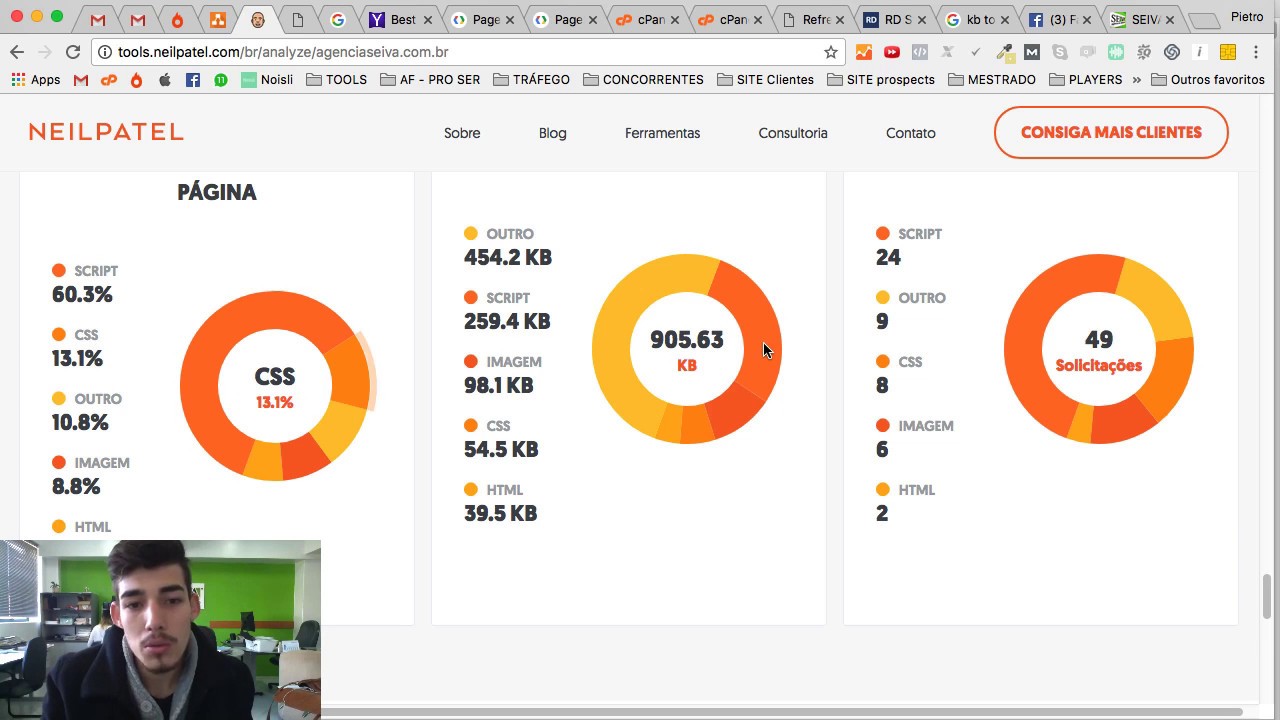The image size is (1280, 720).
Task: Click the 49 Solicitações donut chart
Action: pos(1099,349)
